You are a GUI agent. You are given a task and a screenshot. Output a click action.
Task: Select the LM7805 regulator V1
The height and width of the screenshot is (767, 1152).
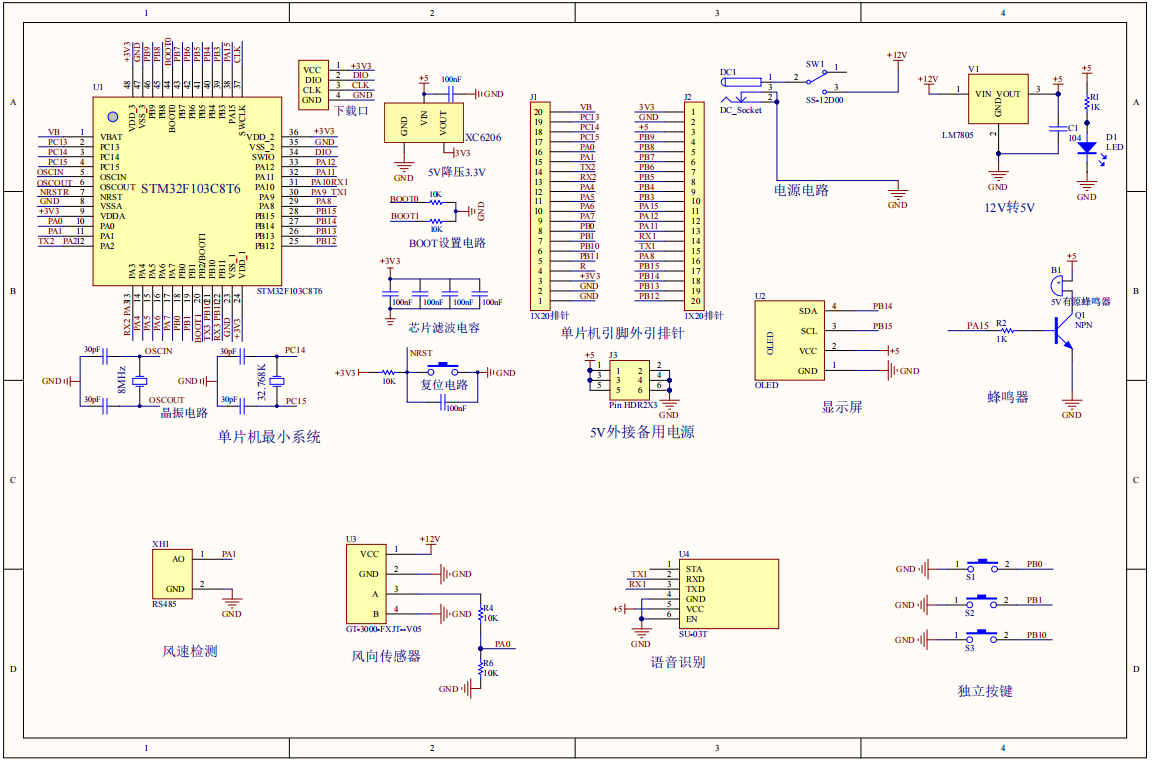(x=997, y=99)
